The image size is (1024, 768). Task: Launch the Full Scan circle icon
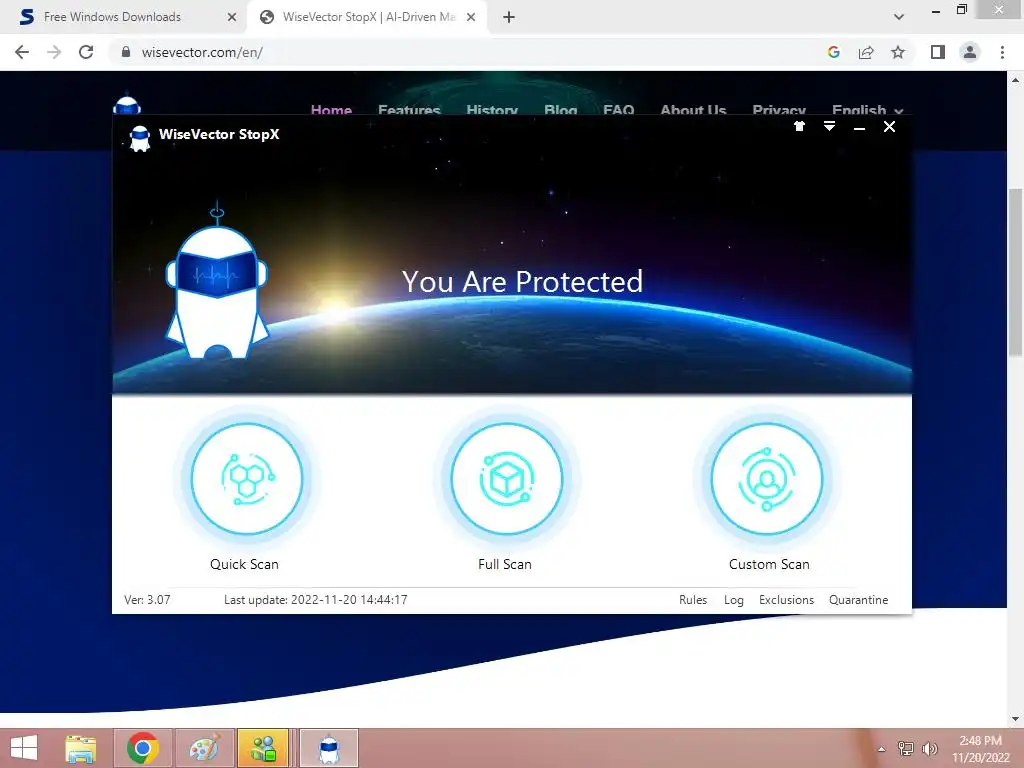[x=507, y=479]
